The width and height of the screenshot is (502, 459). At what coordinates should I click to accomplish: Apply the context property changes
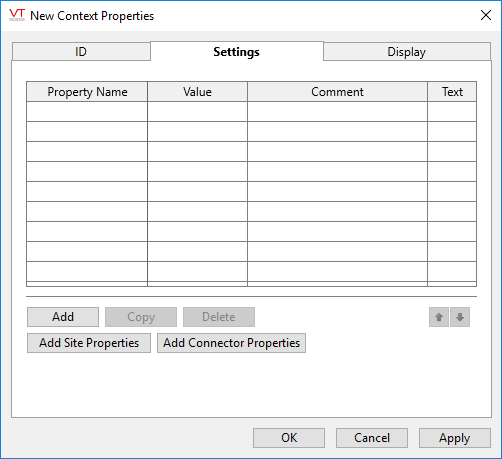click(x=455, y=438)
